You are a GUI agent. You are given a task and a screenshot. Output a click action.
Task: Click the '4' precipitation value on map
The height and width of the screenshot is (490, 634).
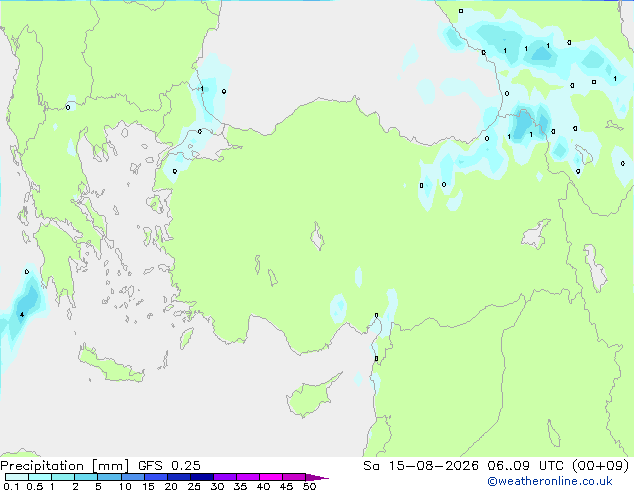[22, 315]
